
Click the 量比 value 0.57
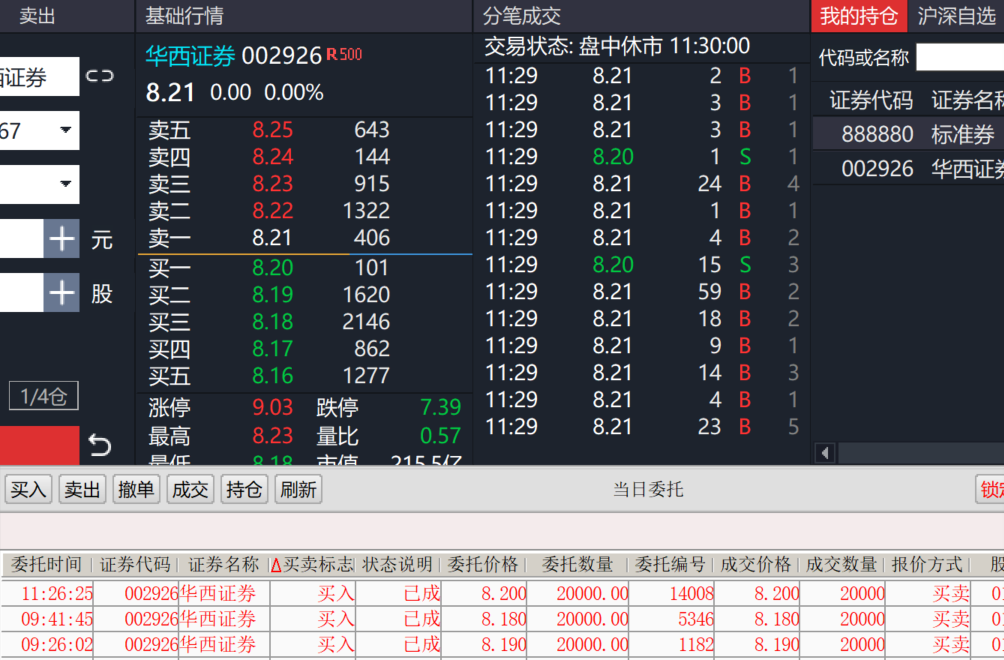pos(441,436)
